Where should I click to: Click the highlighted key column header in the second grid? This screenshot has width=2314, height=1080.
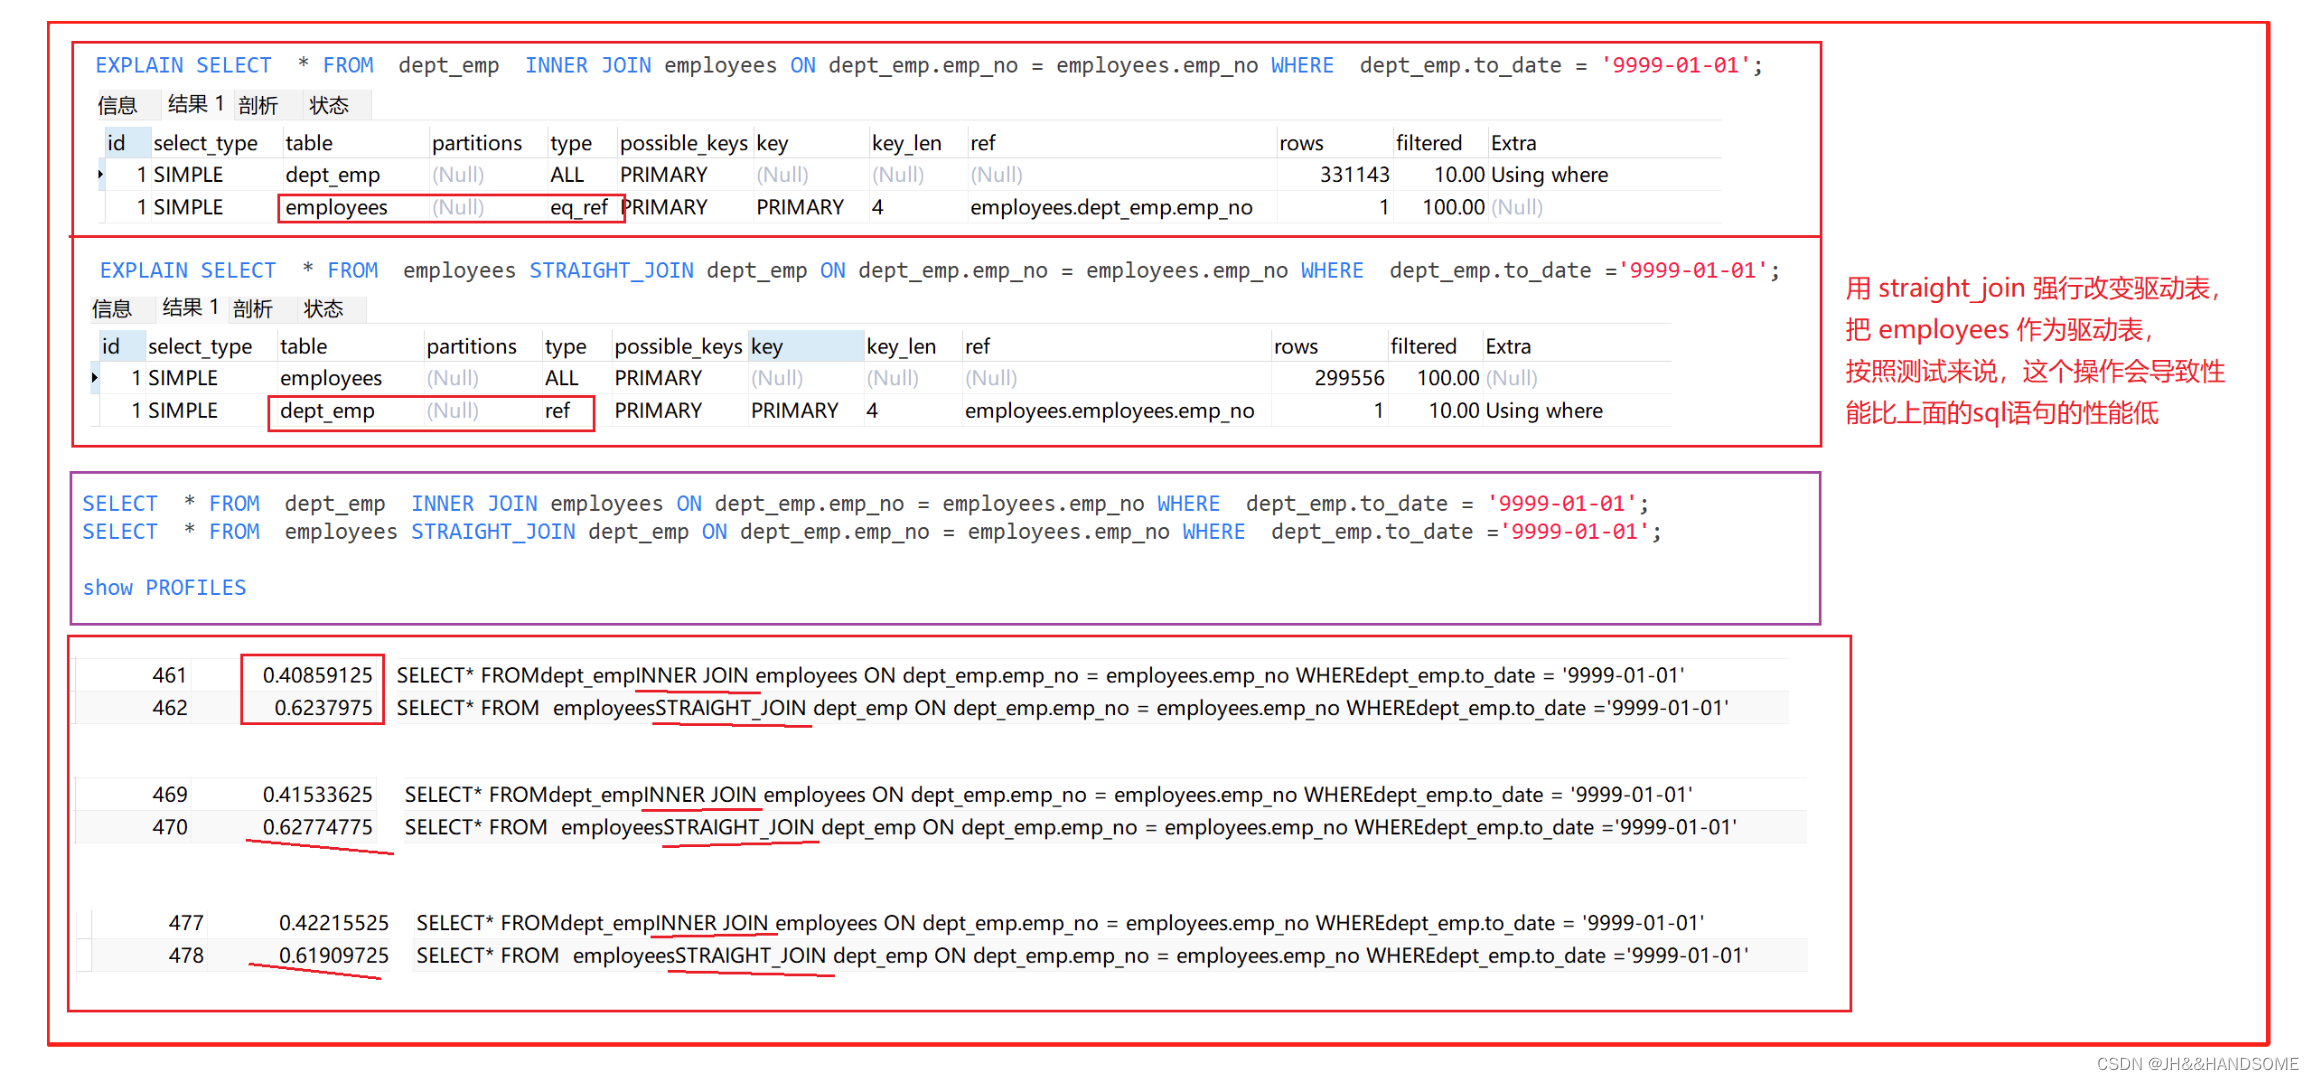tap(806, 346)
